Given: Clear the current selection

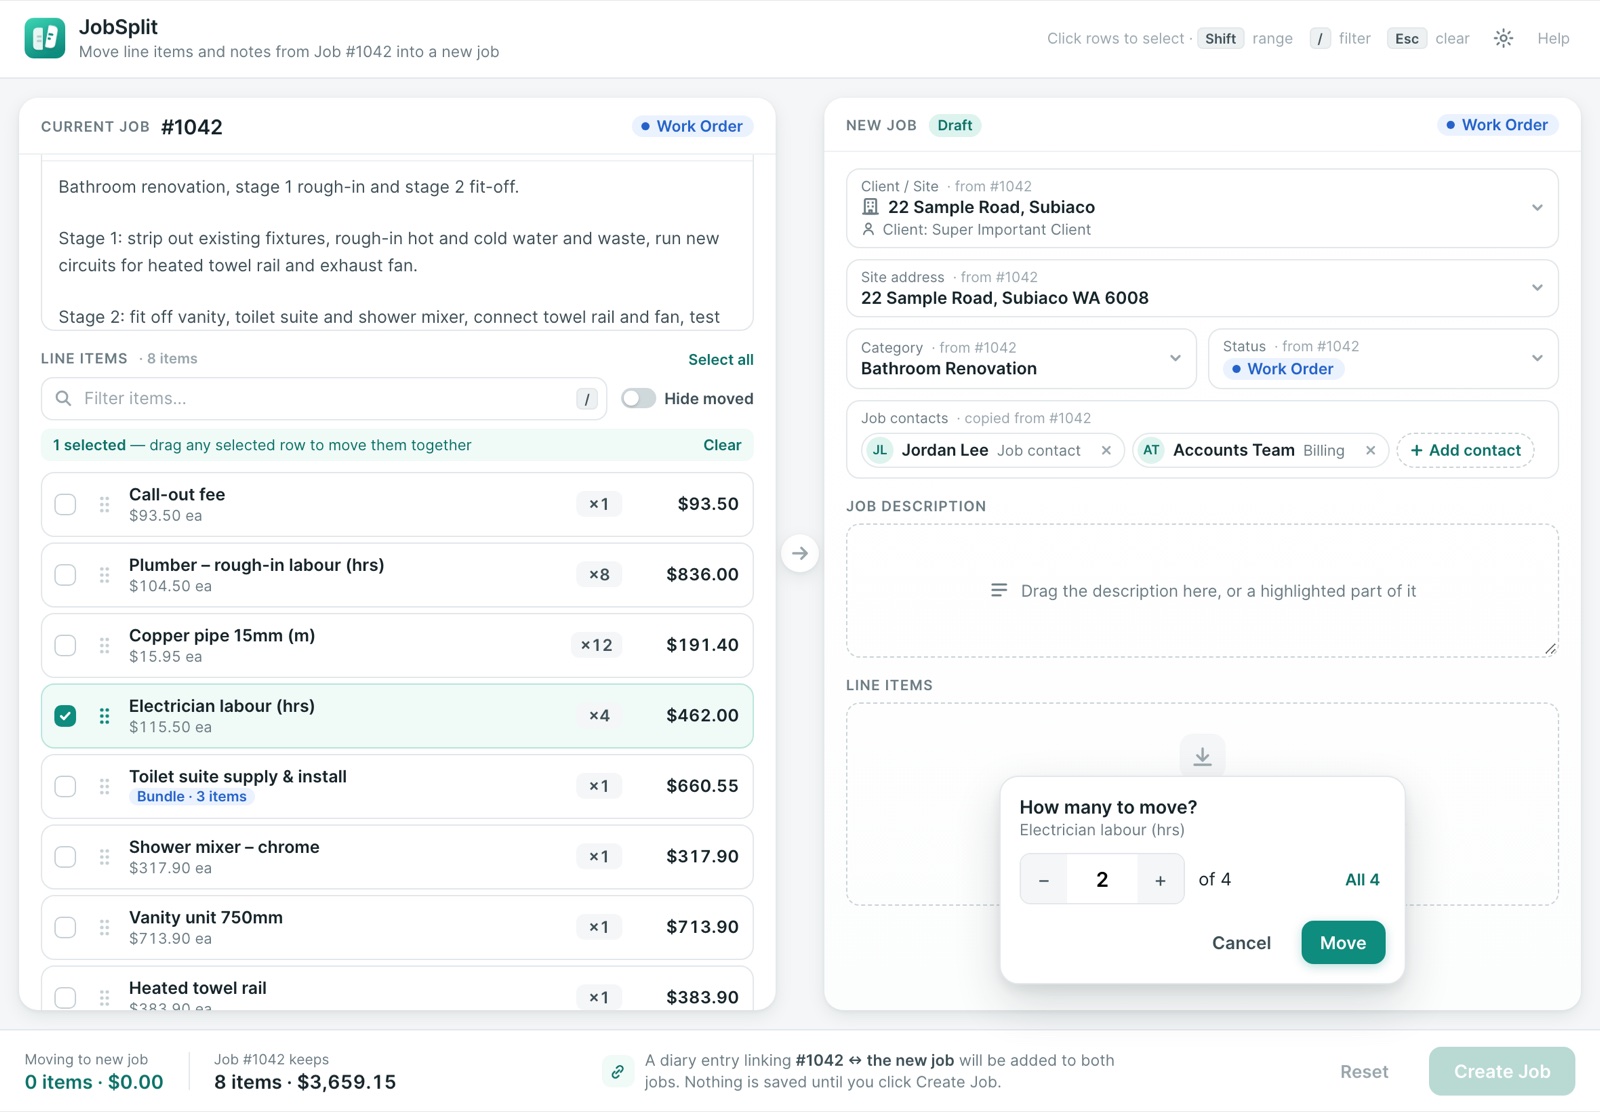Looking at the screenshot, I should coord(722,445).
